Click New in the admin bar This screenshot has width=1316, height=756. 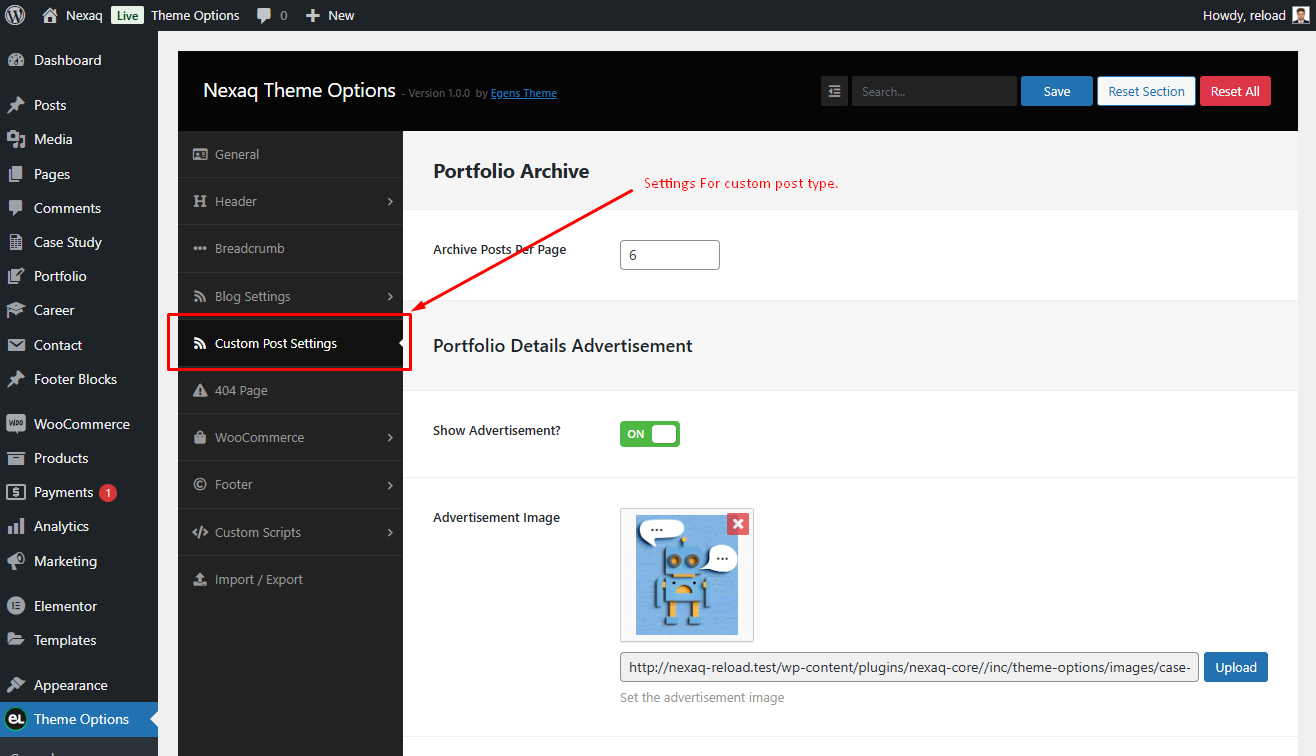329,16
